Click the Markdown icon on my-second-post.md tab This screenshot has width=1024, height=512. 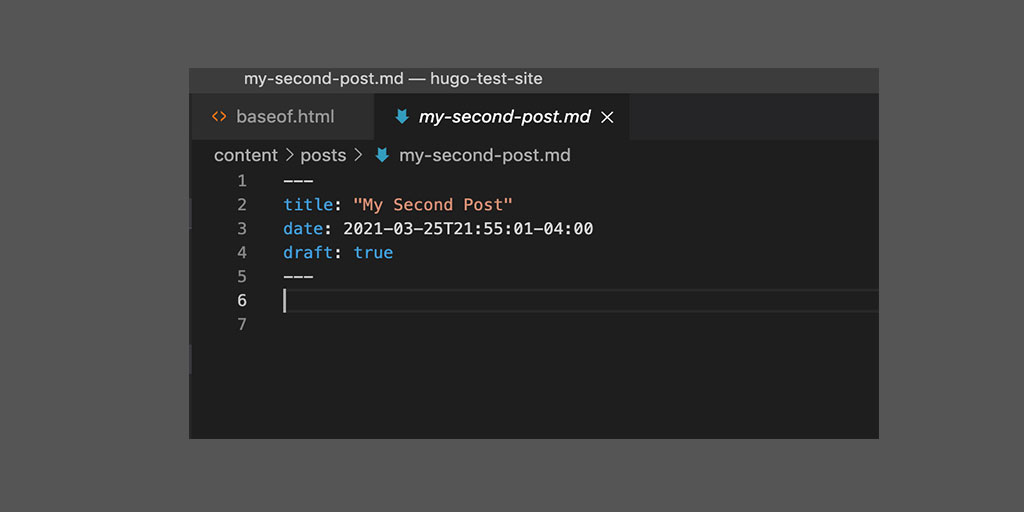tap(402, 117)
